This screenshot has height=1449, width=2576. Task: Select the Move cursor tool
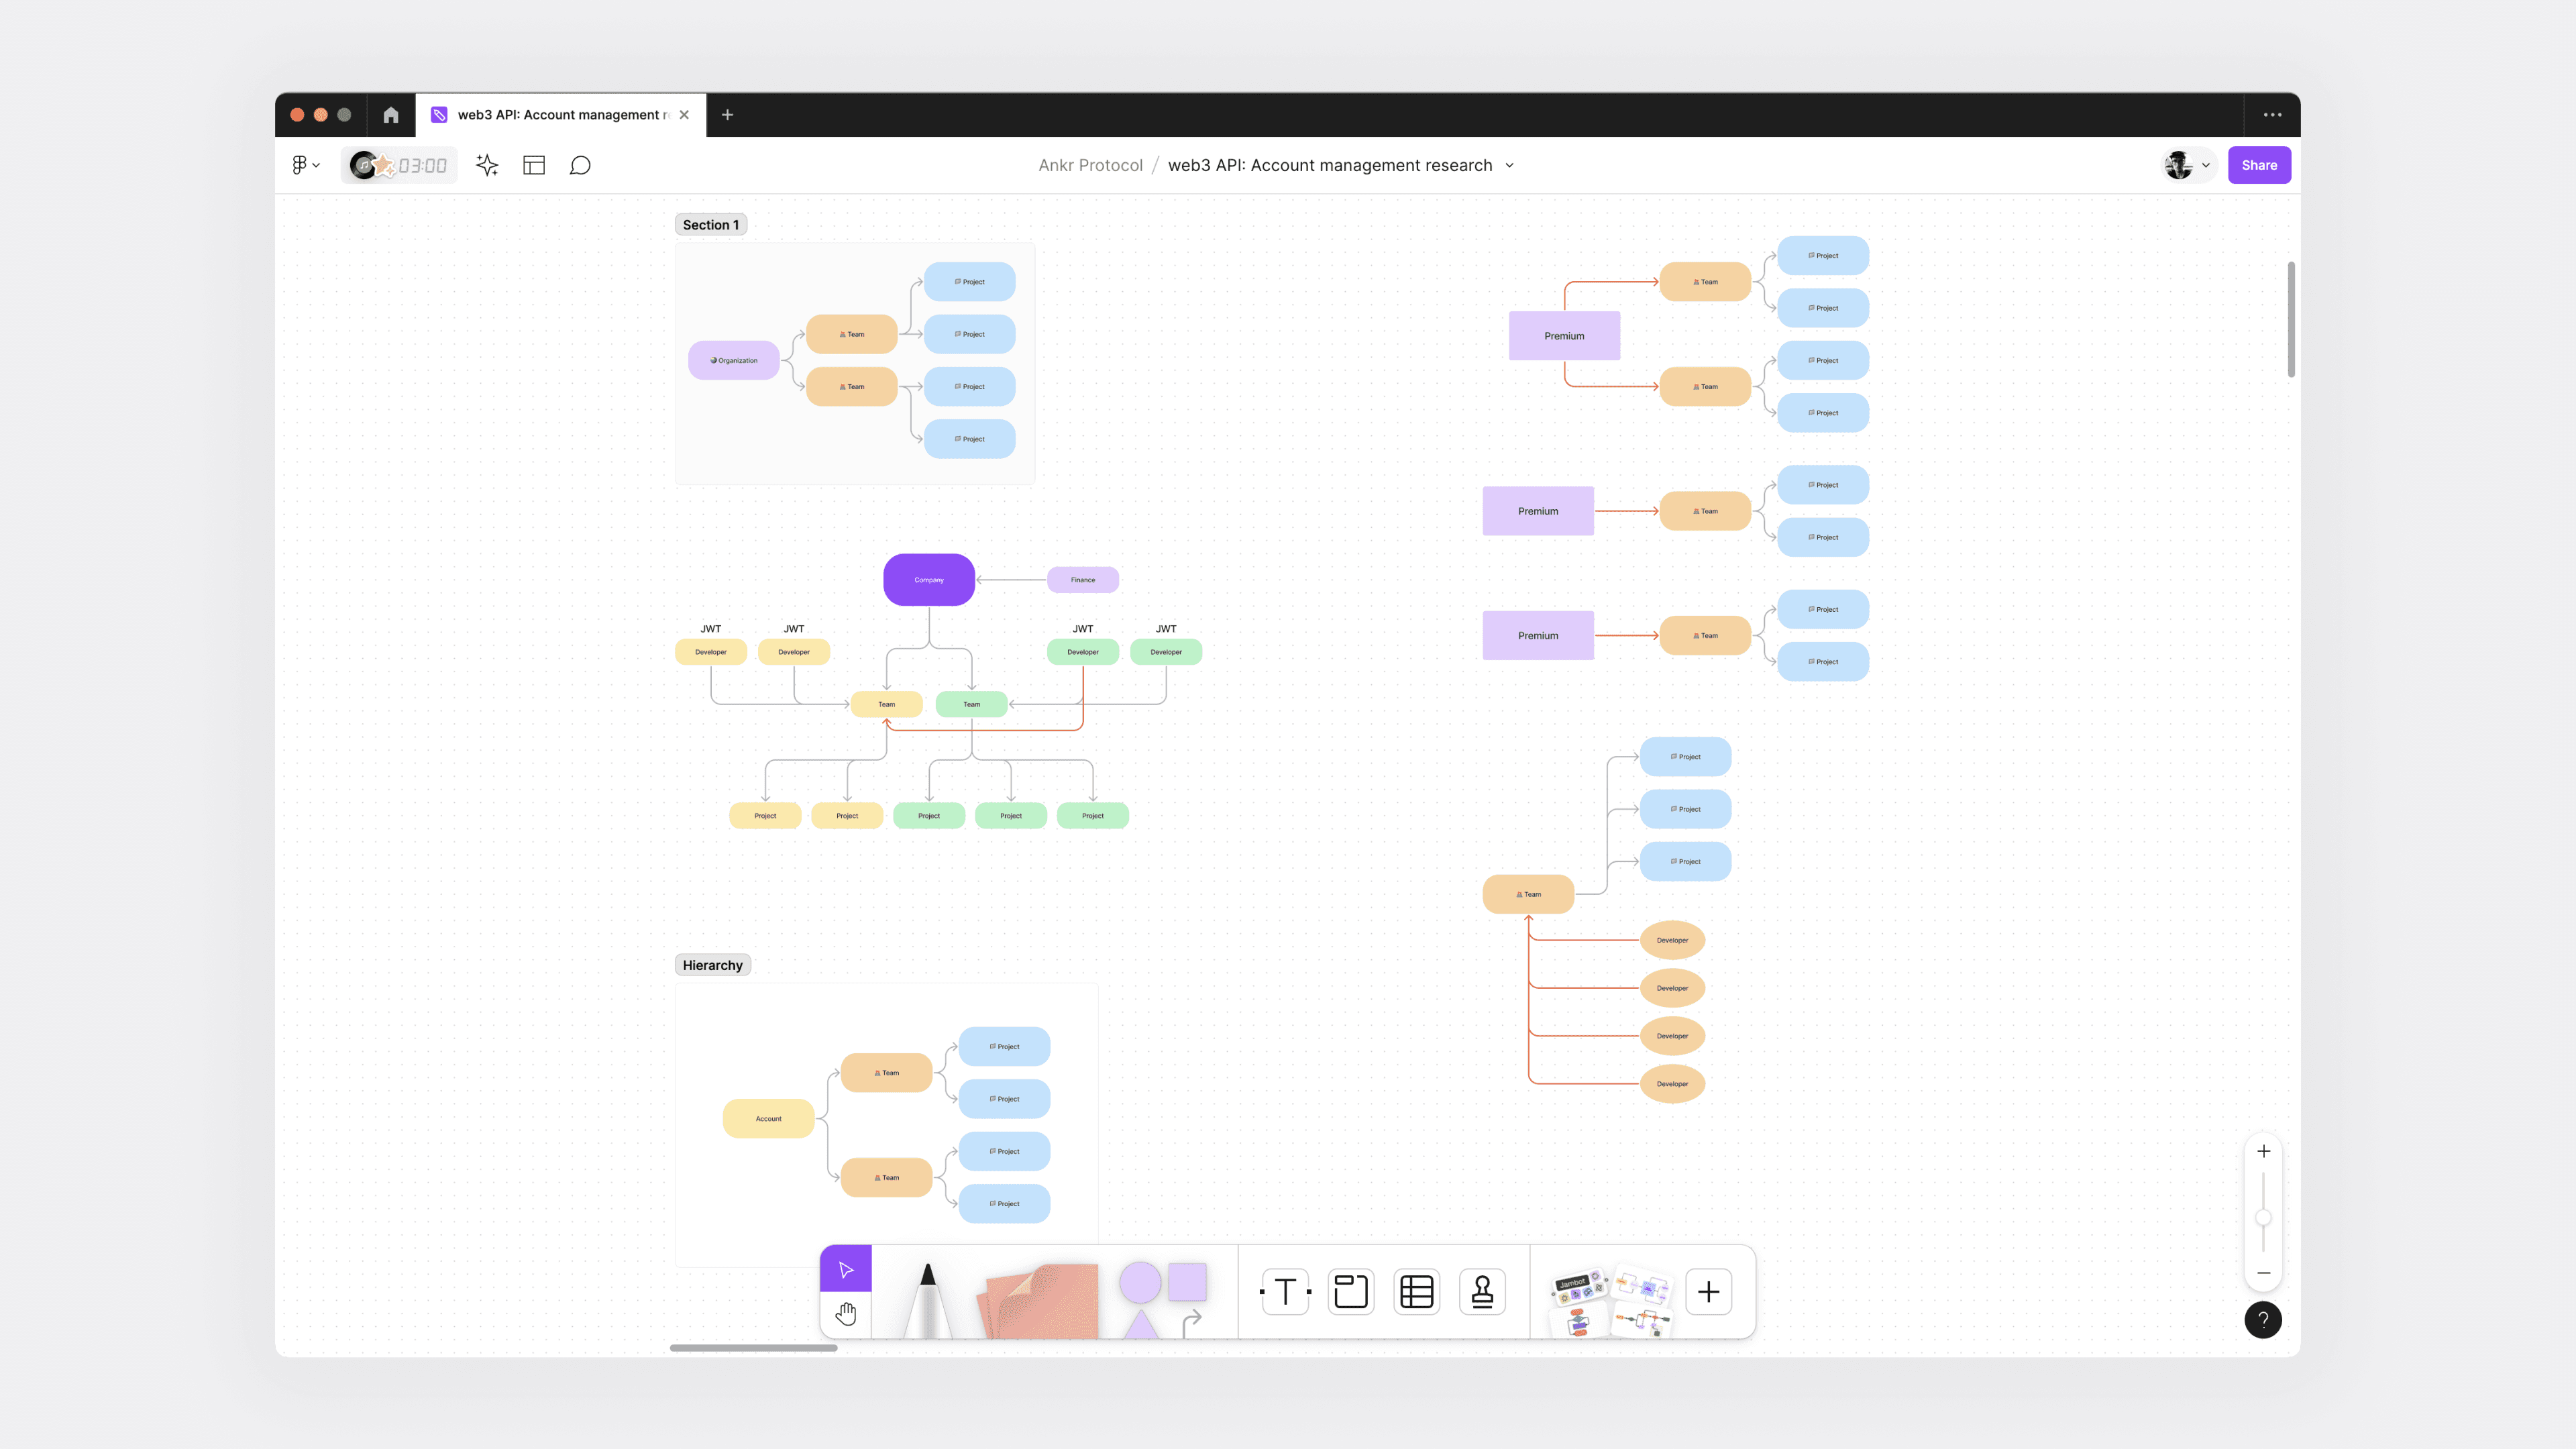845,1269
